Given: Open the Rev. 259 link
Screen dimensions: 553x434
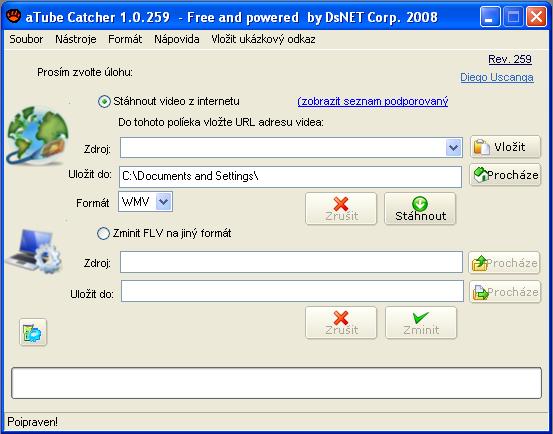Looking at the screenshot, I should click(510, 59).
